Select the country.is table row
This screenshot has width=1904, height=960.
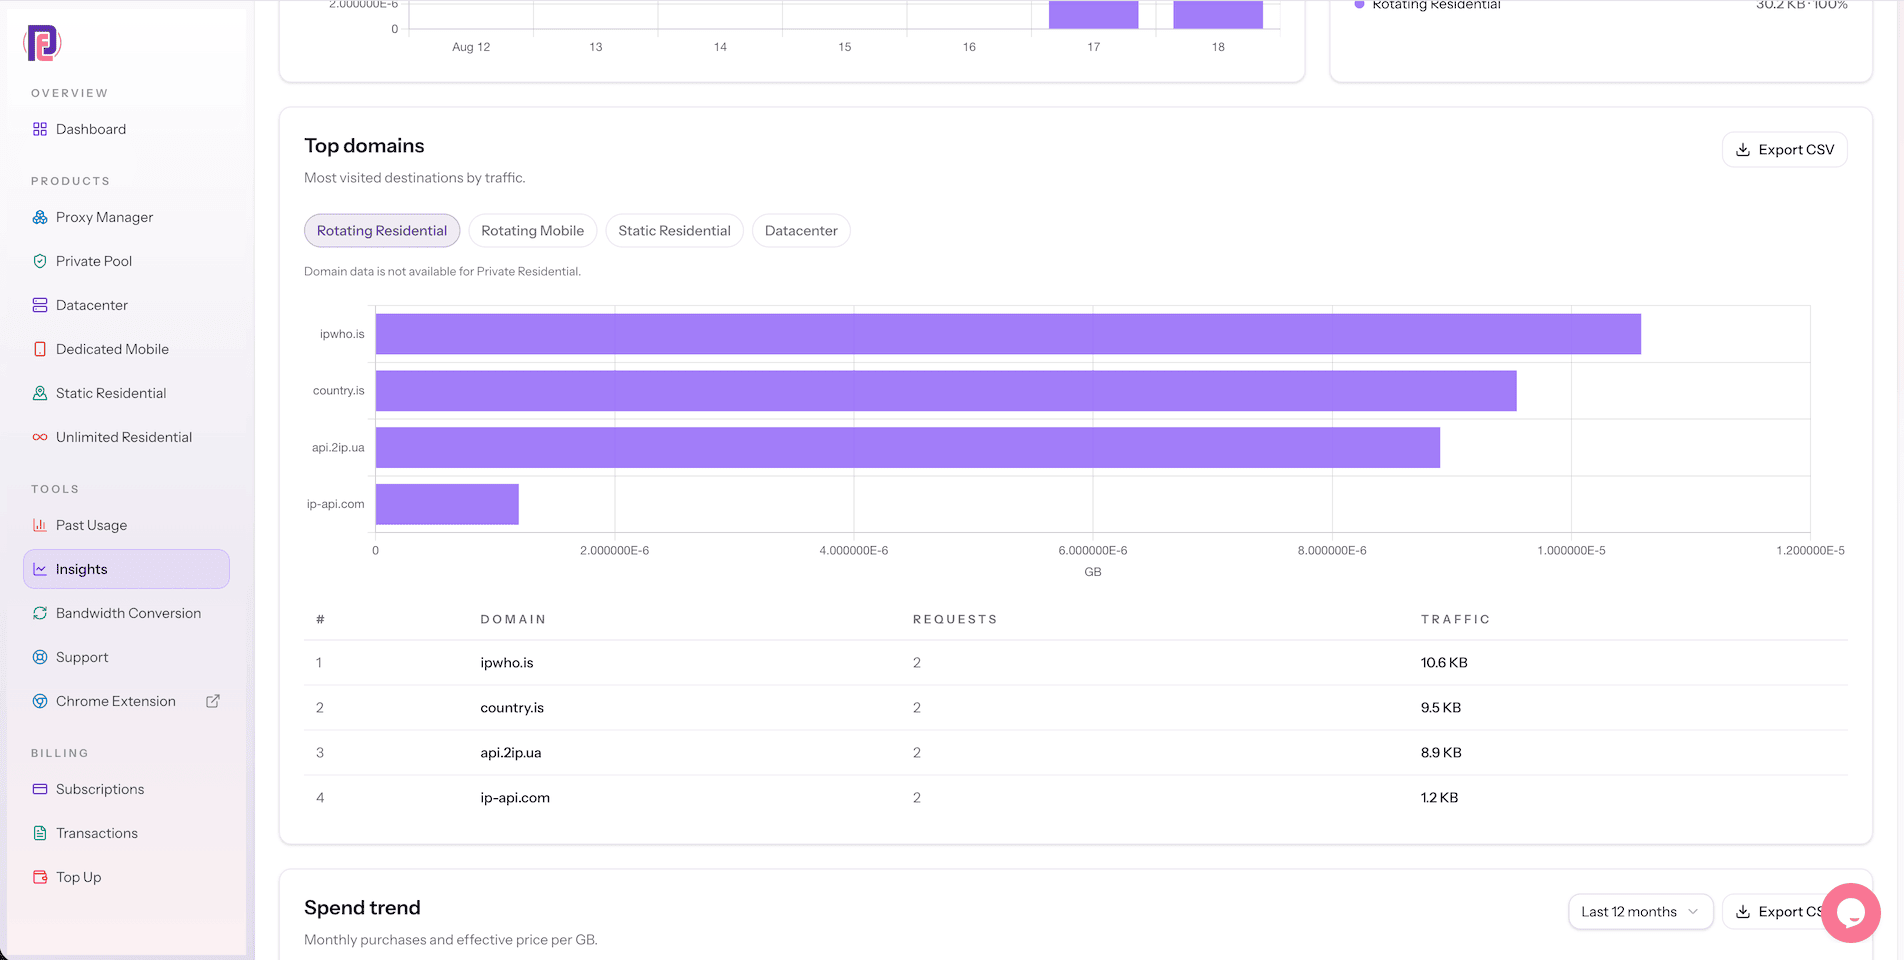[1075, 708]
